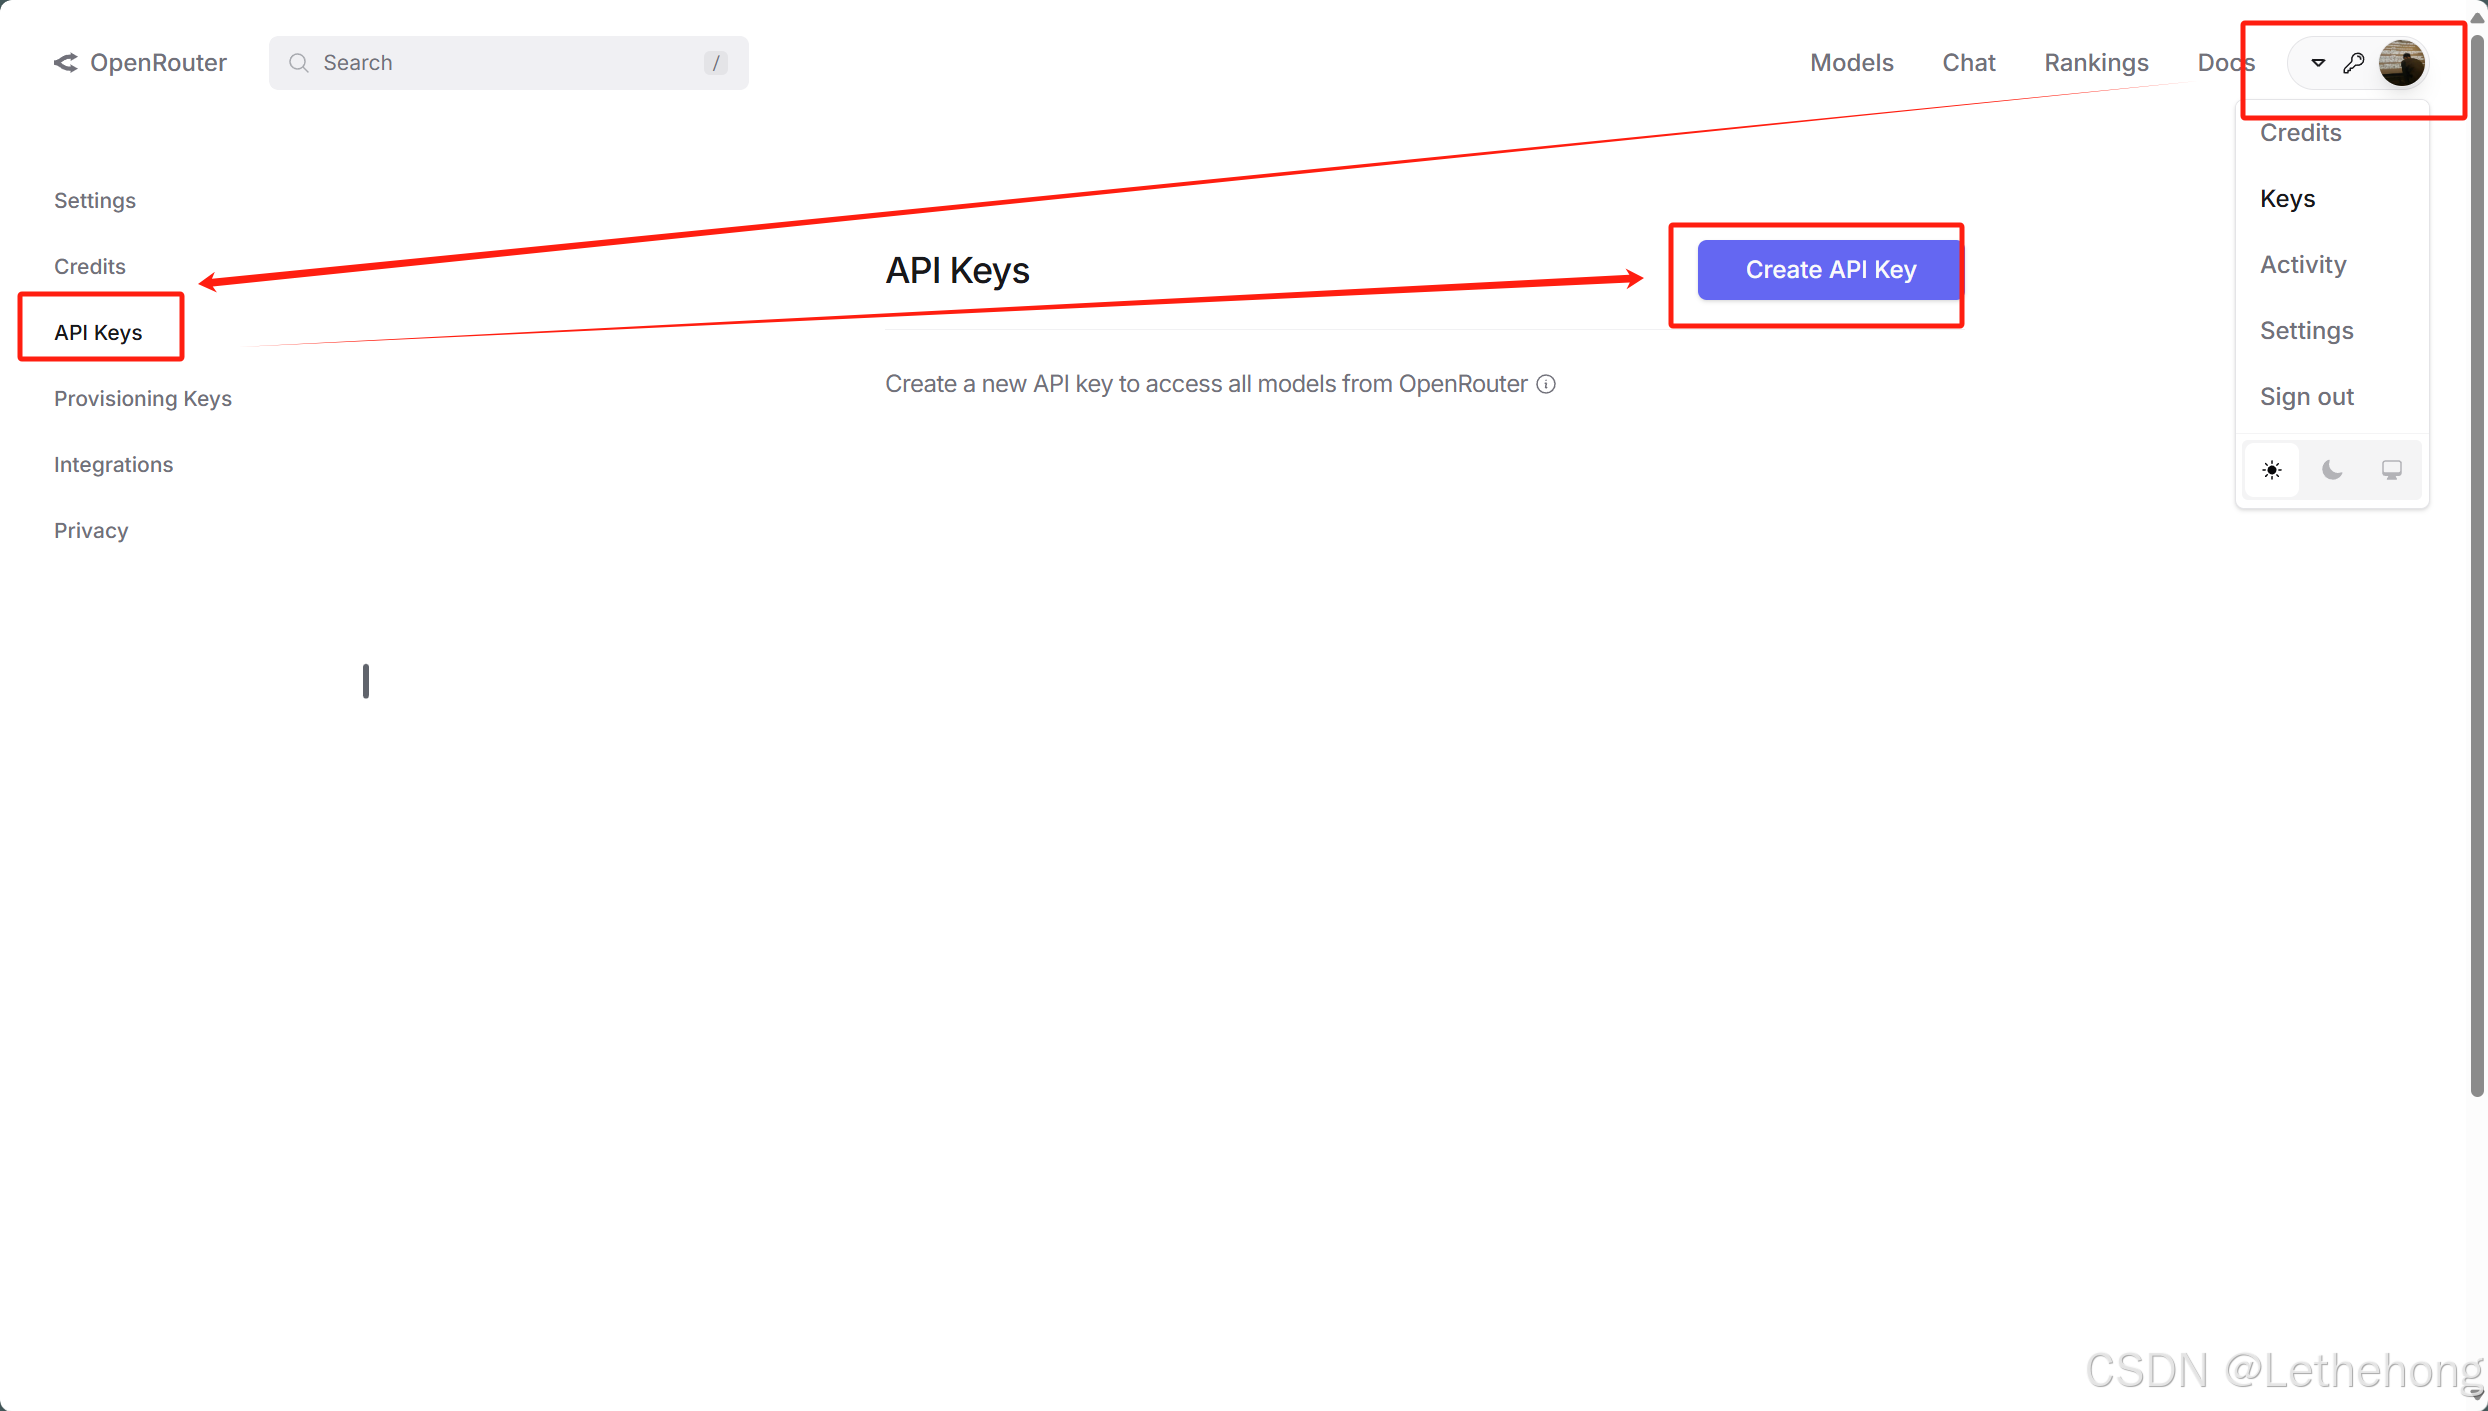Open Provisioning Keys in the sidebar
Image resolution: width=2488 pixels, height=1411 pixels.
pyautogui.click(x=143, y=399)
